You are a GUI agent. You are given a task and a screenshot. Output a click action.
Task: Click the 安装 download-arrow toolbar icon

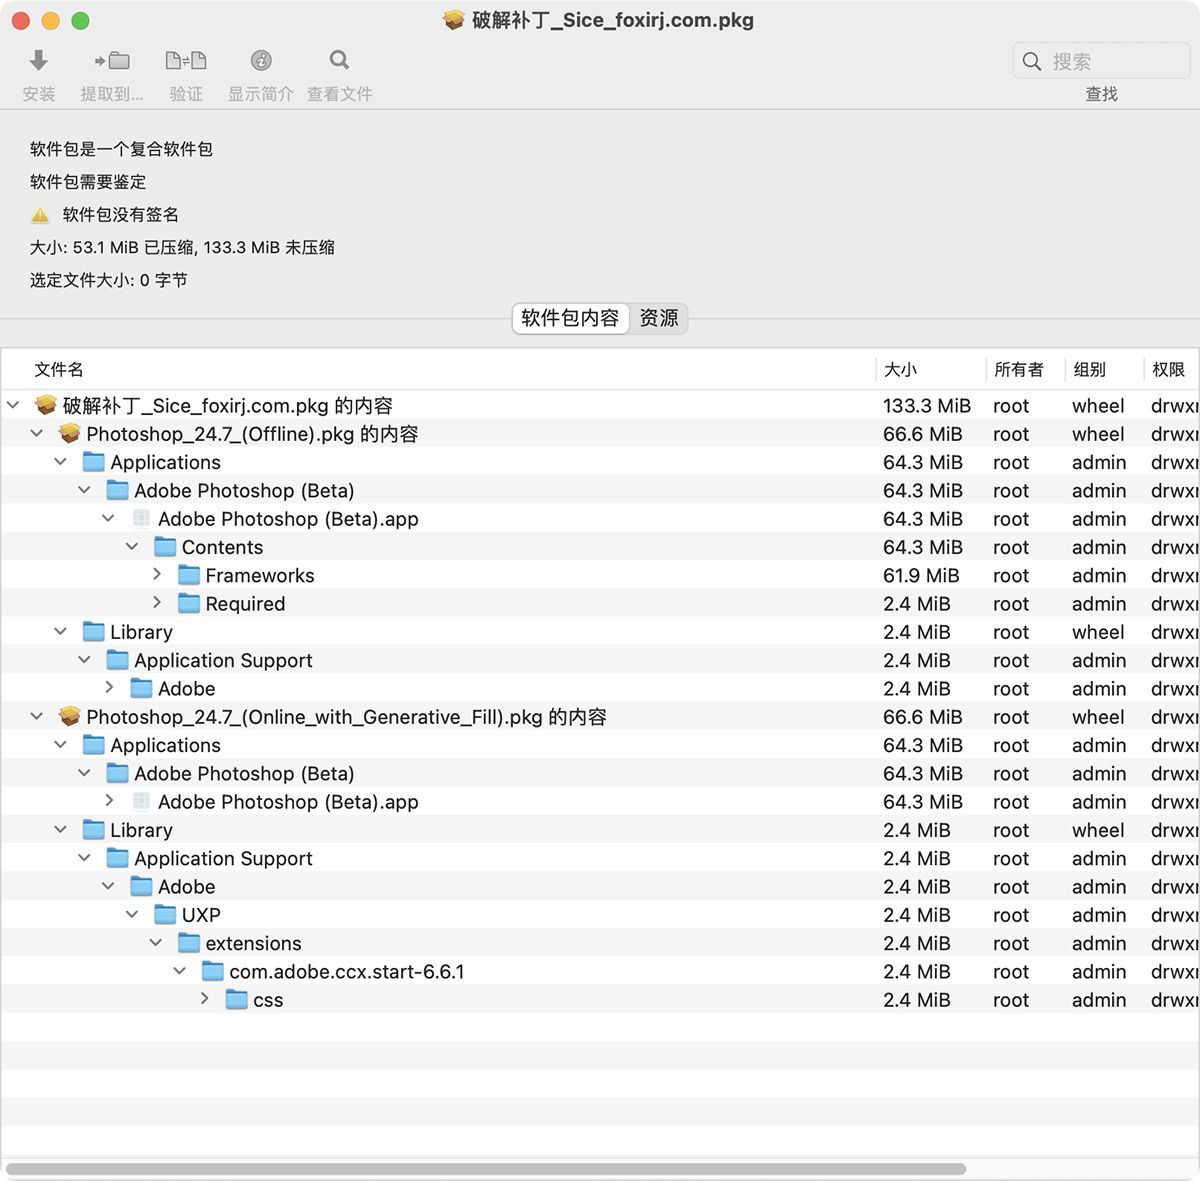click(x=38, y=61)
